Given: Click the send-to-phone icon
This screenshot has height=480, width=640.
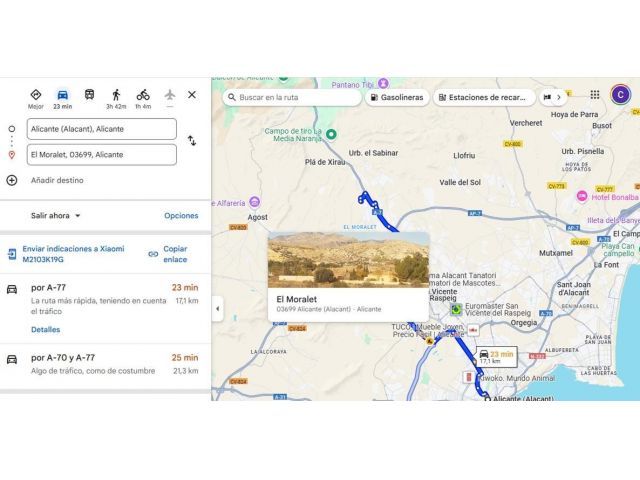Looking at the screenshot, I should [x=12, y=254].
